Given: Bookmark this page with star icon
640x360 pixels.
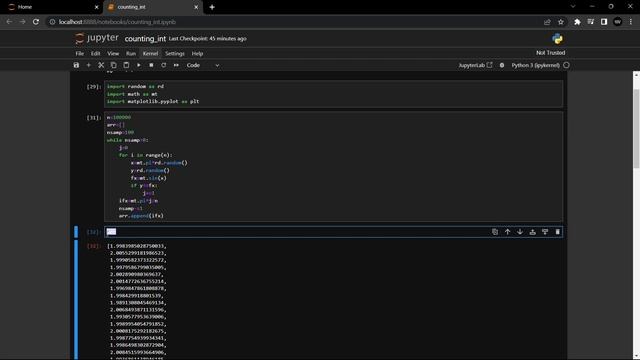Looking at the screenshot, I should coord(561,22).
